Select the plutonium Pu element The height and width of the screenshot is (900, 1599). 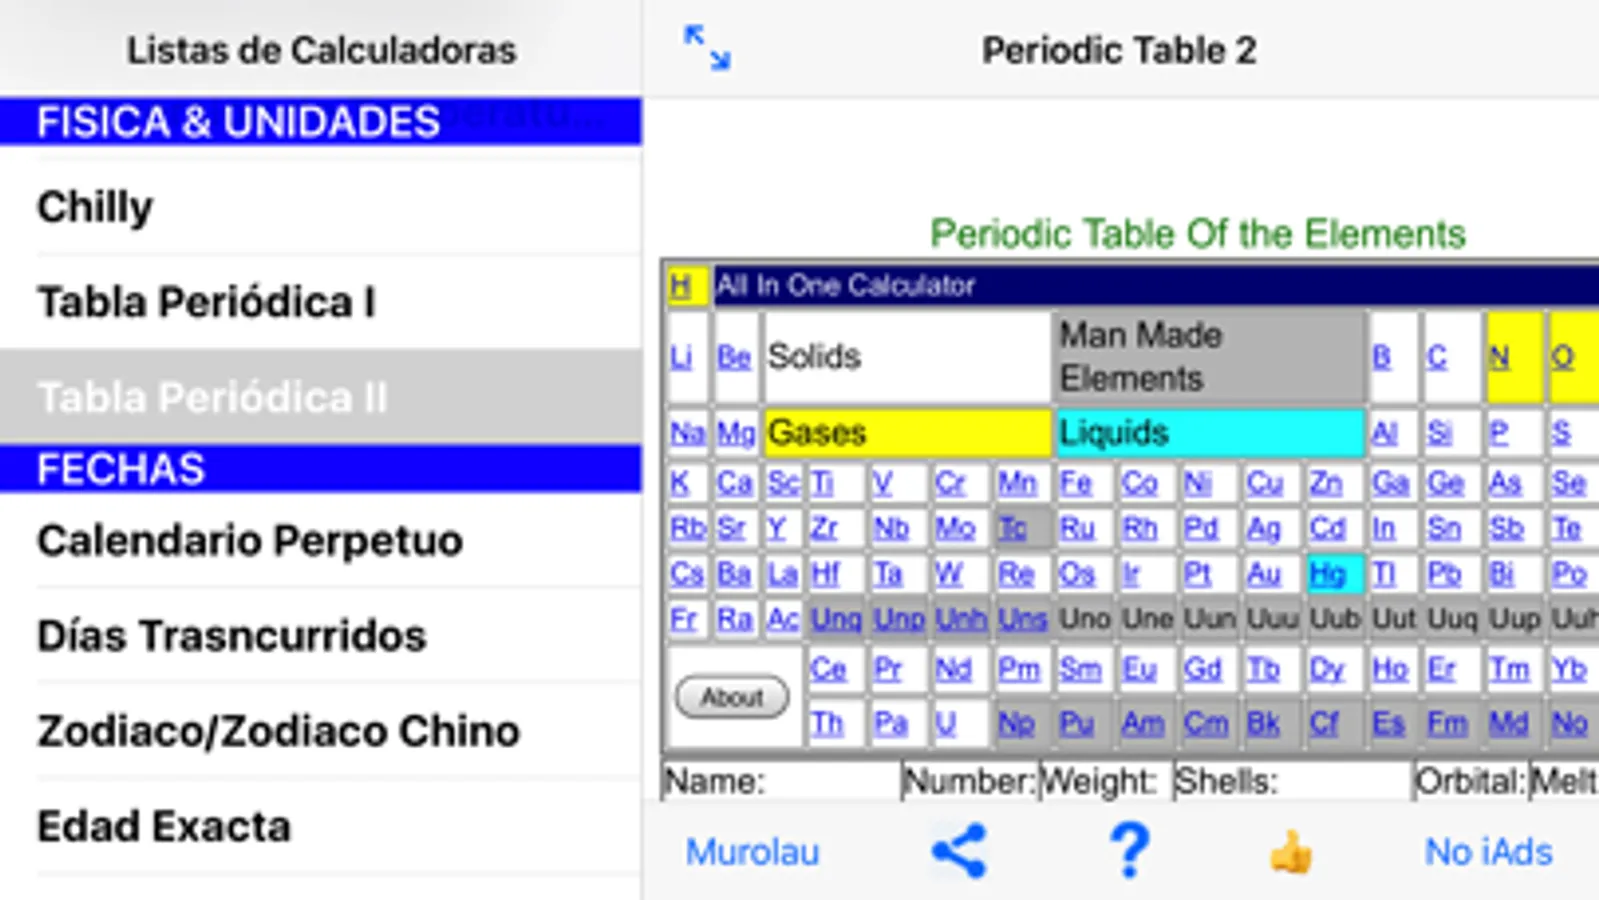[1077, 722]
